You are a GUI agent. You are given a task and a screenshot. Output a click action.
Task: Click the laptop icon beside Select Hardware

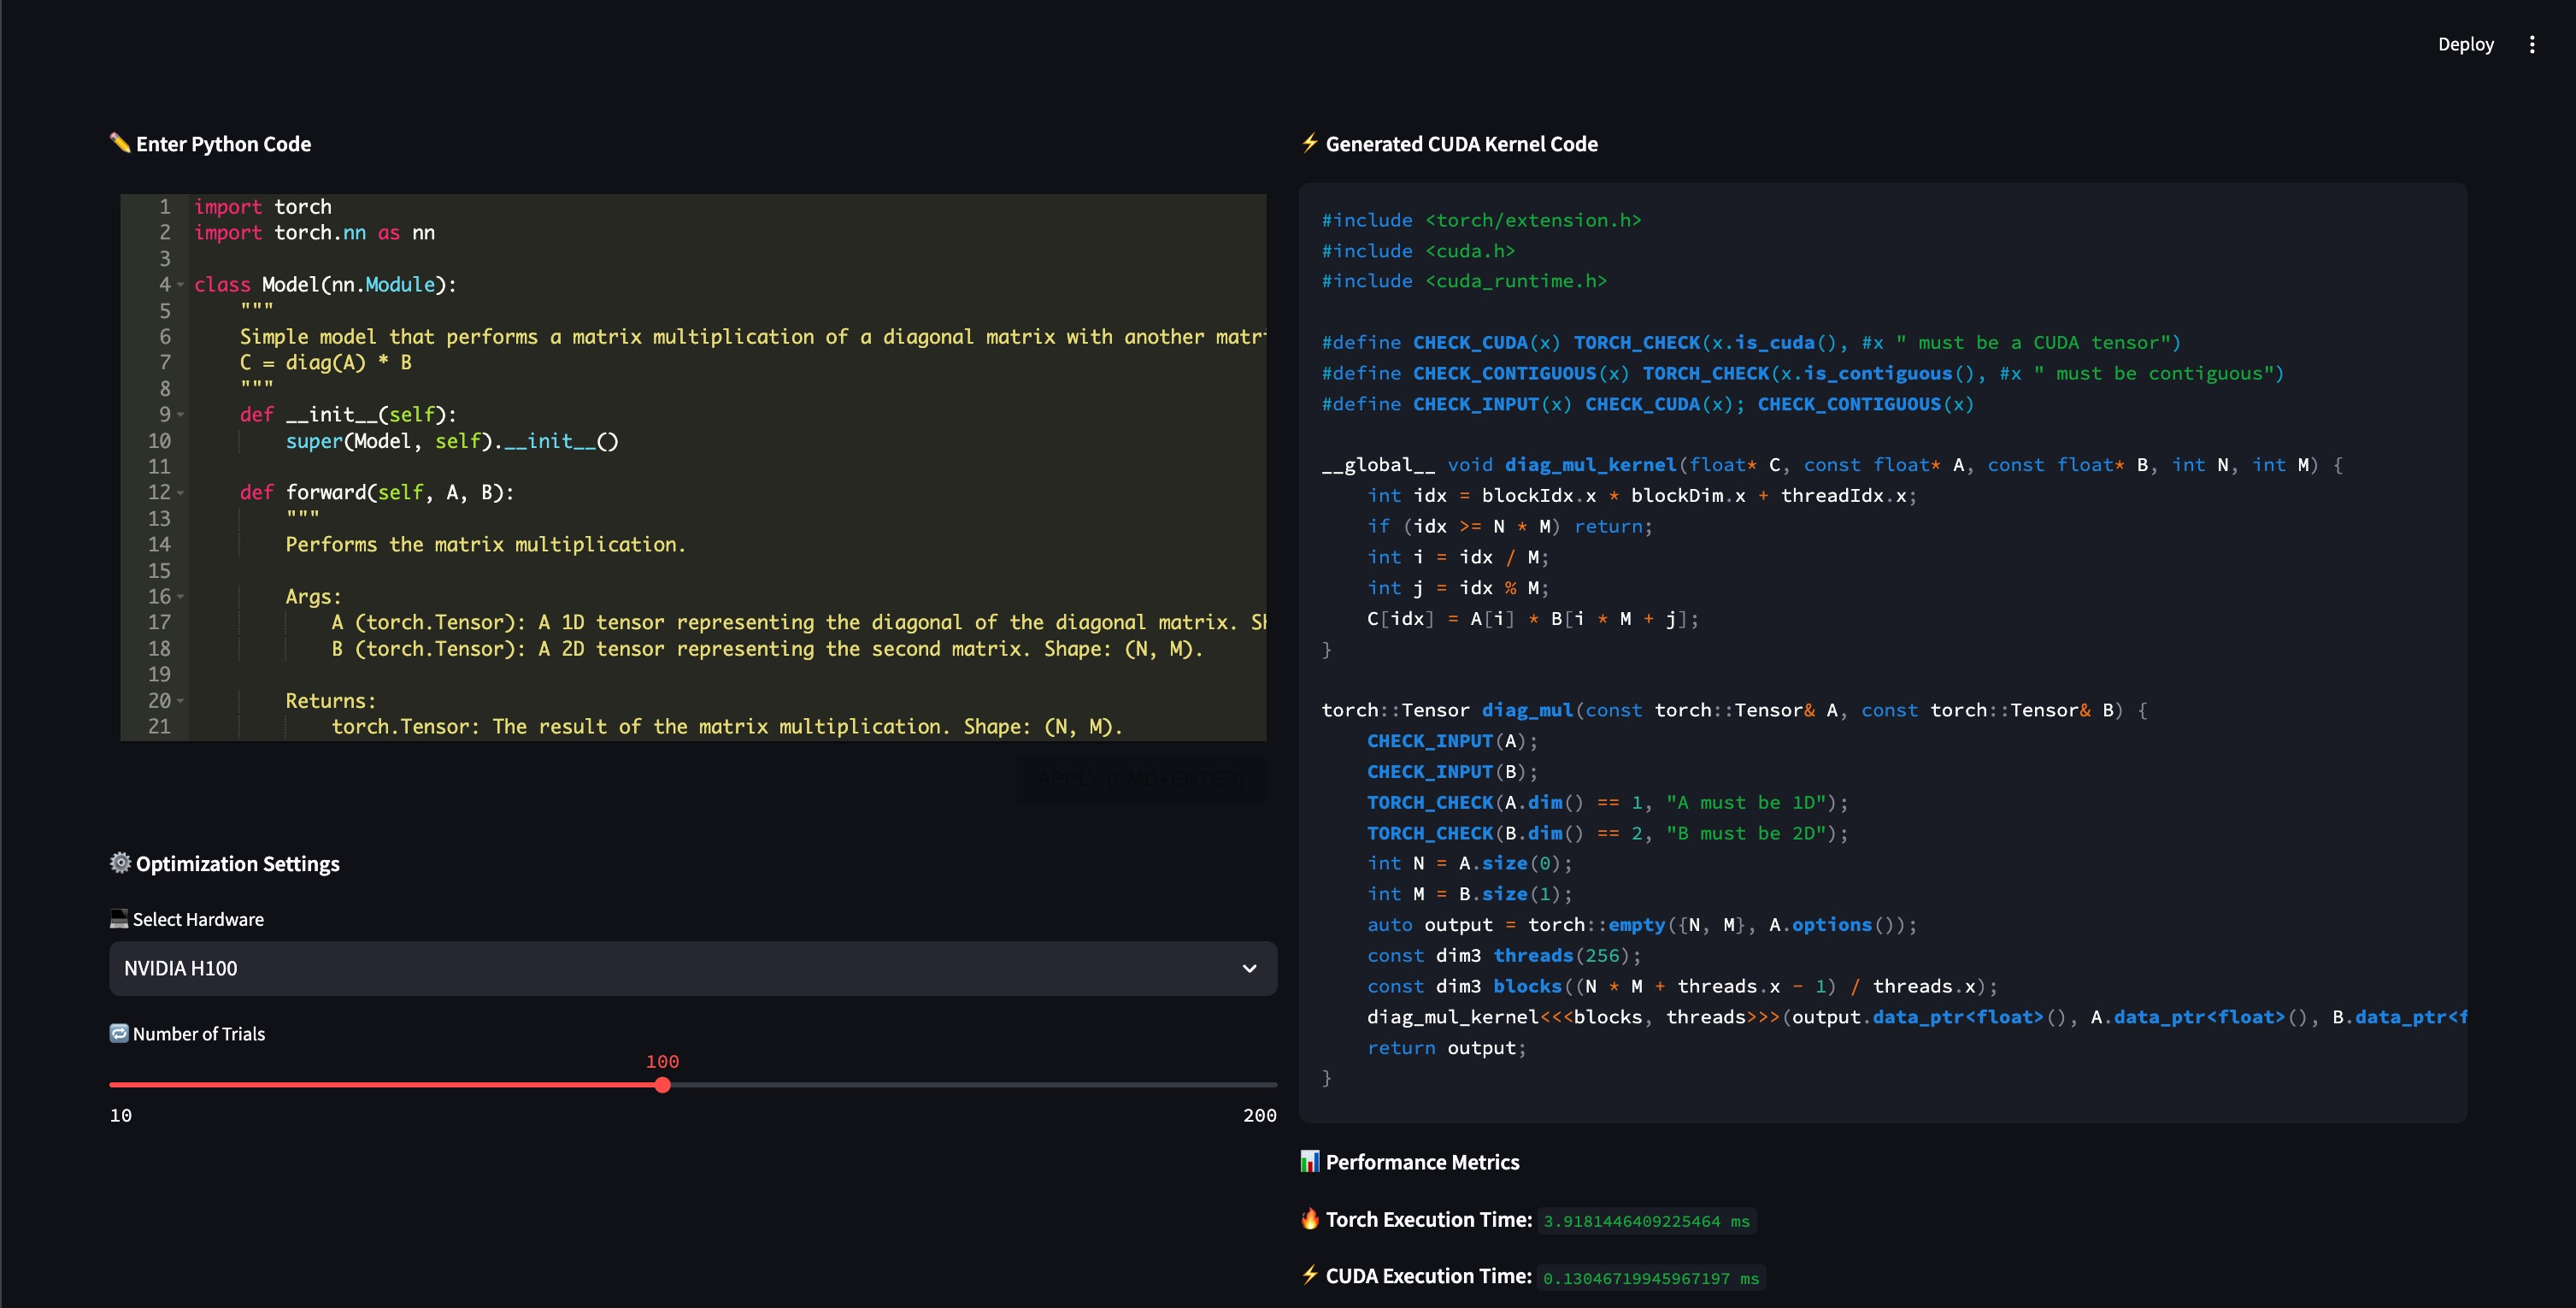tap(119, 918)
